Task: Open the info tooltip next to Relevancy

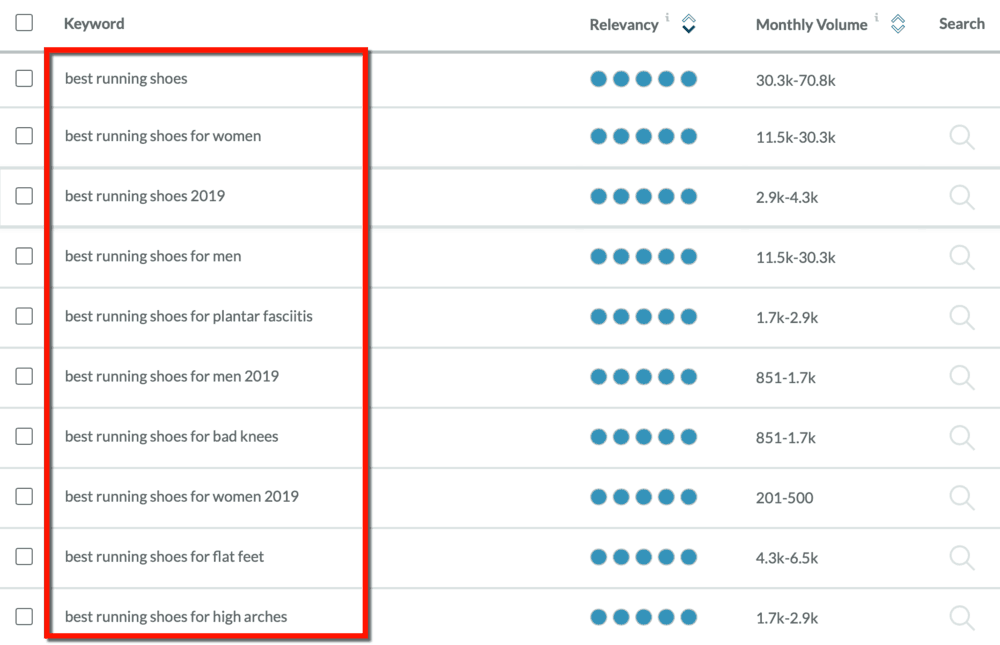Action: 668,18
